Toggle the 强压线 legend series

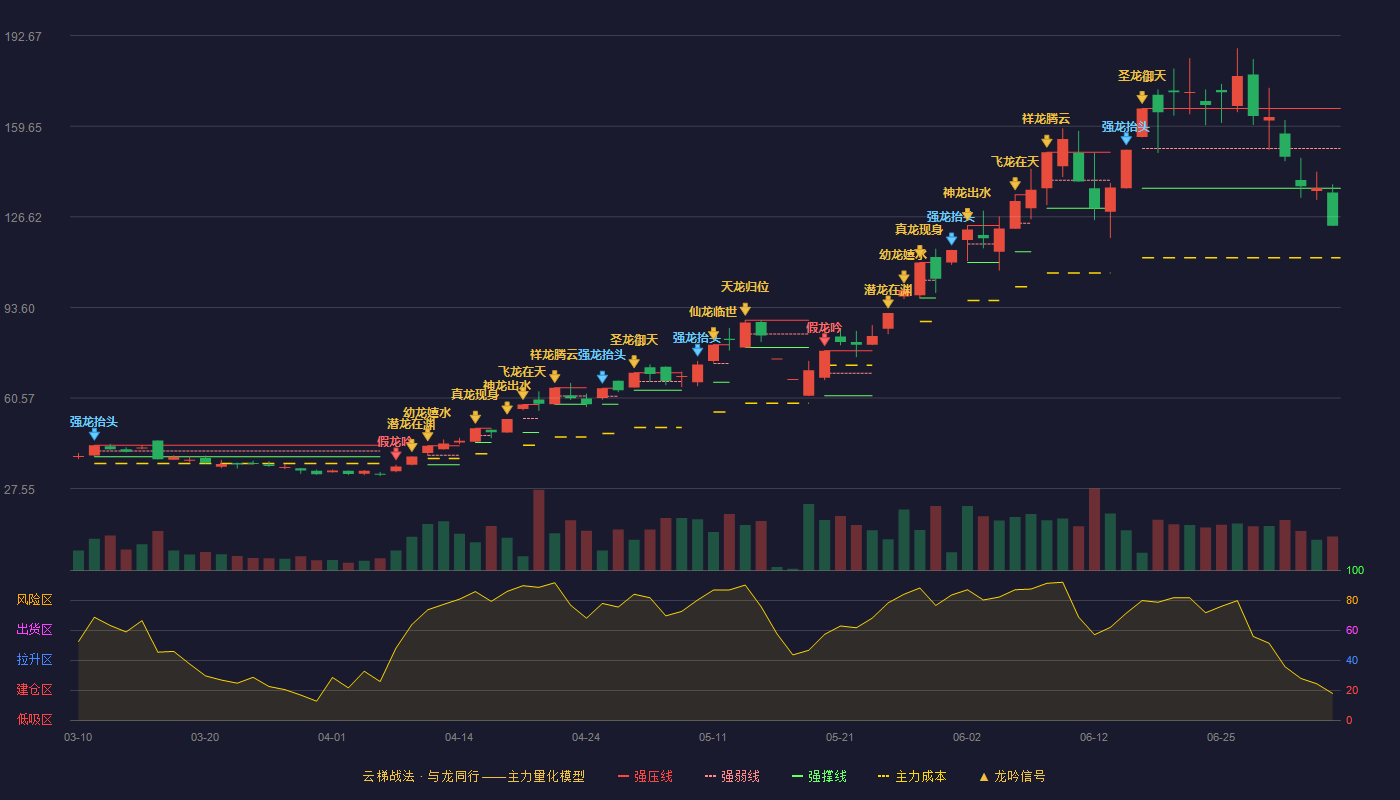pyautogui.click(x=645, y=776)
